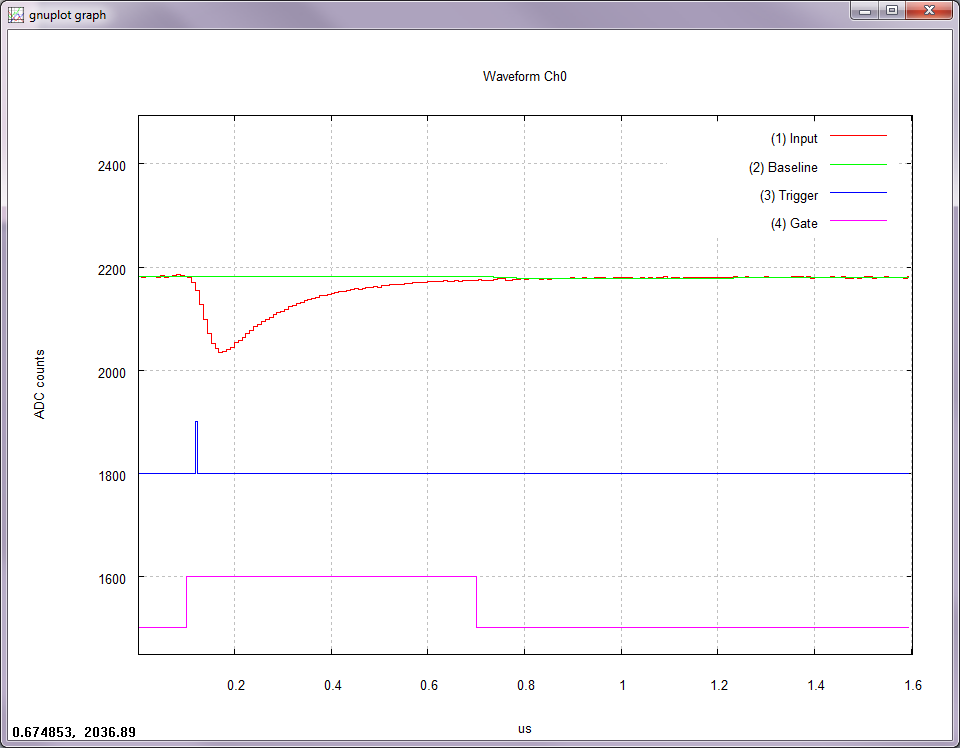
Task: Click the falling edge of the magenta gate pulse
Action: click(x=476, y=602)
